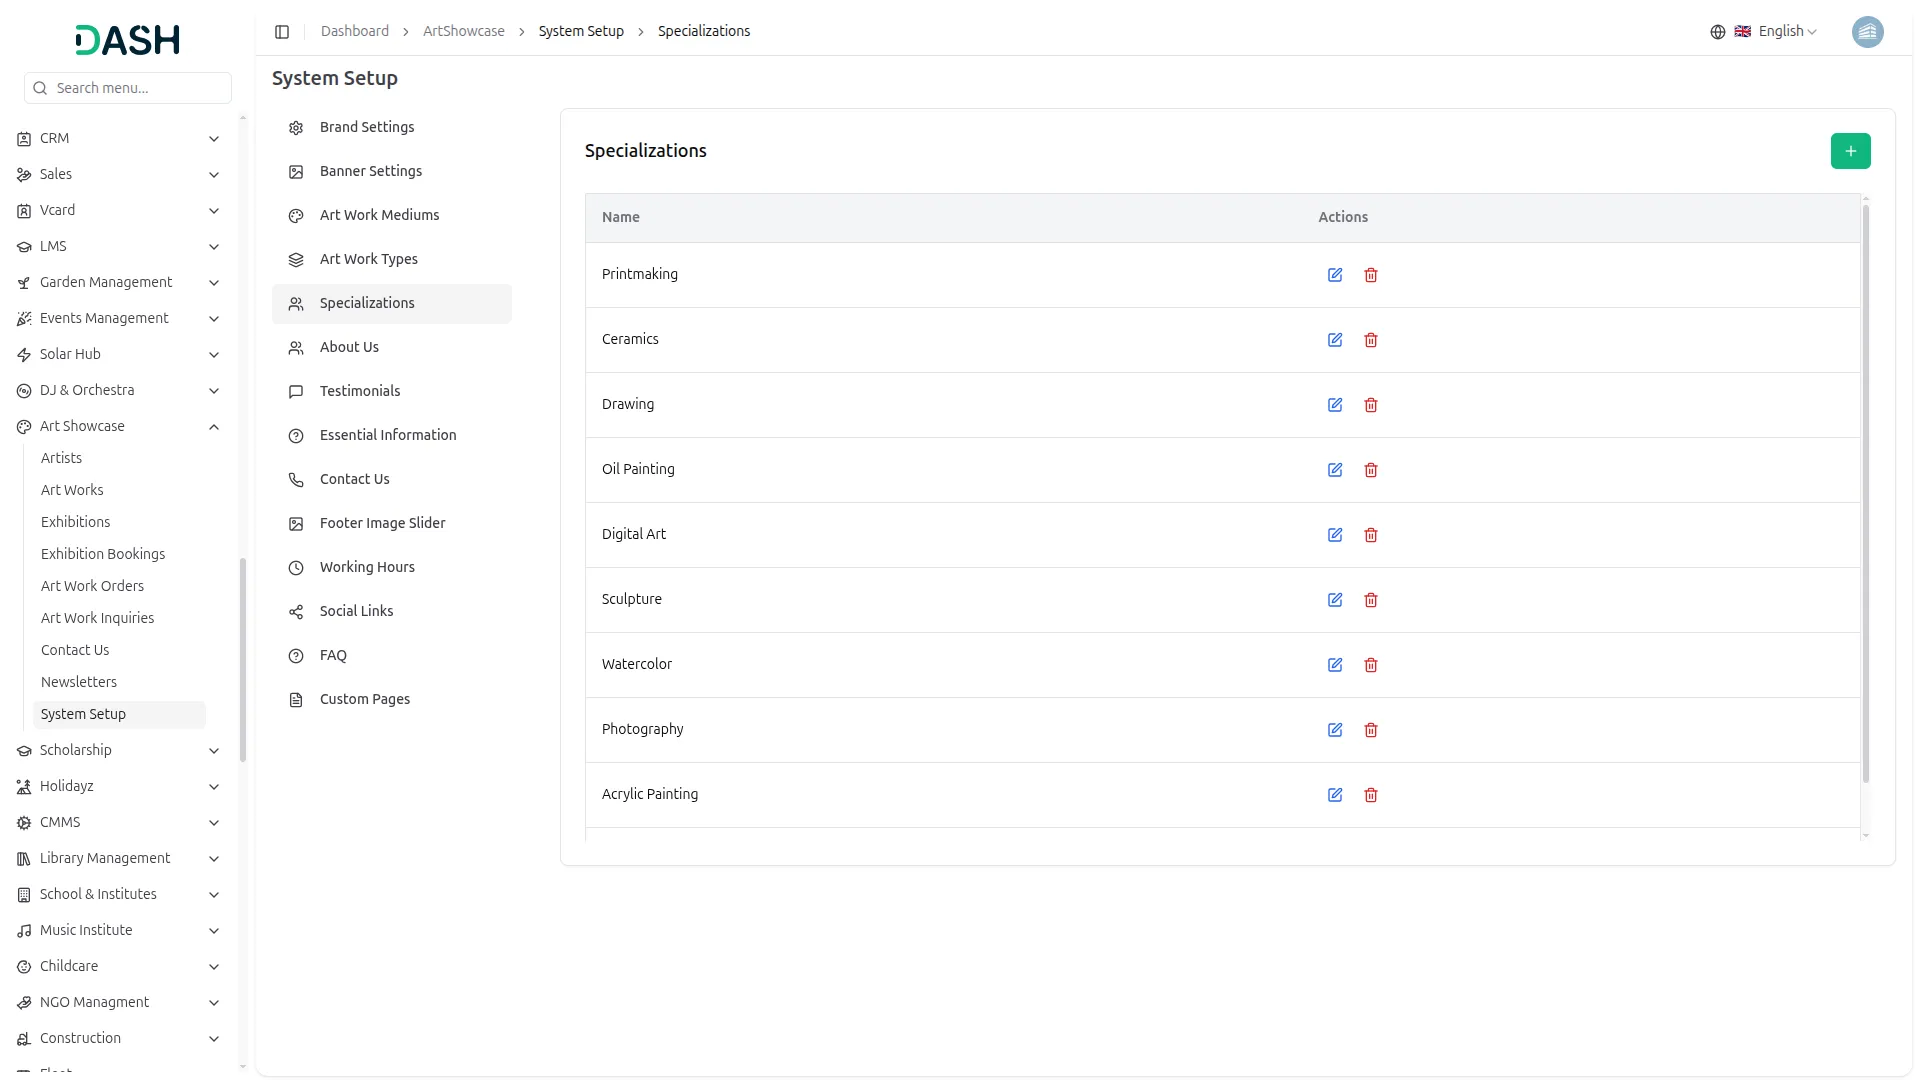
Task: Go to the Social Links settings
Action: coord(356,611)
